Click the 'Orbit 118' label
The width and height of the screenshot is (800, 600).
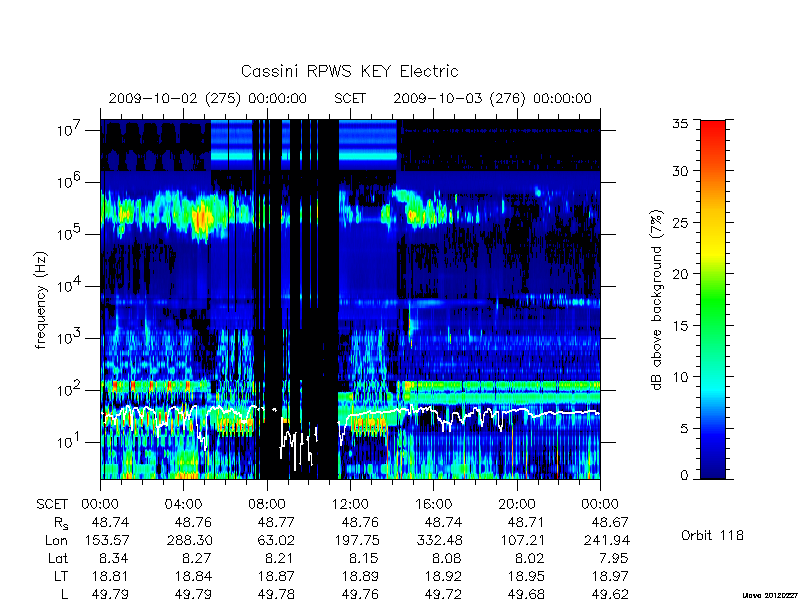(712, 535)
